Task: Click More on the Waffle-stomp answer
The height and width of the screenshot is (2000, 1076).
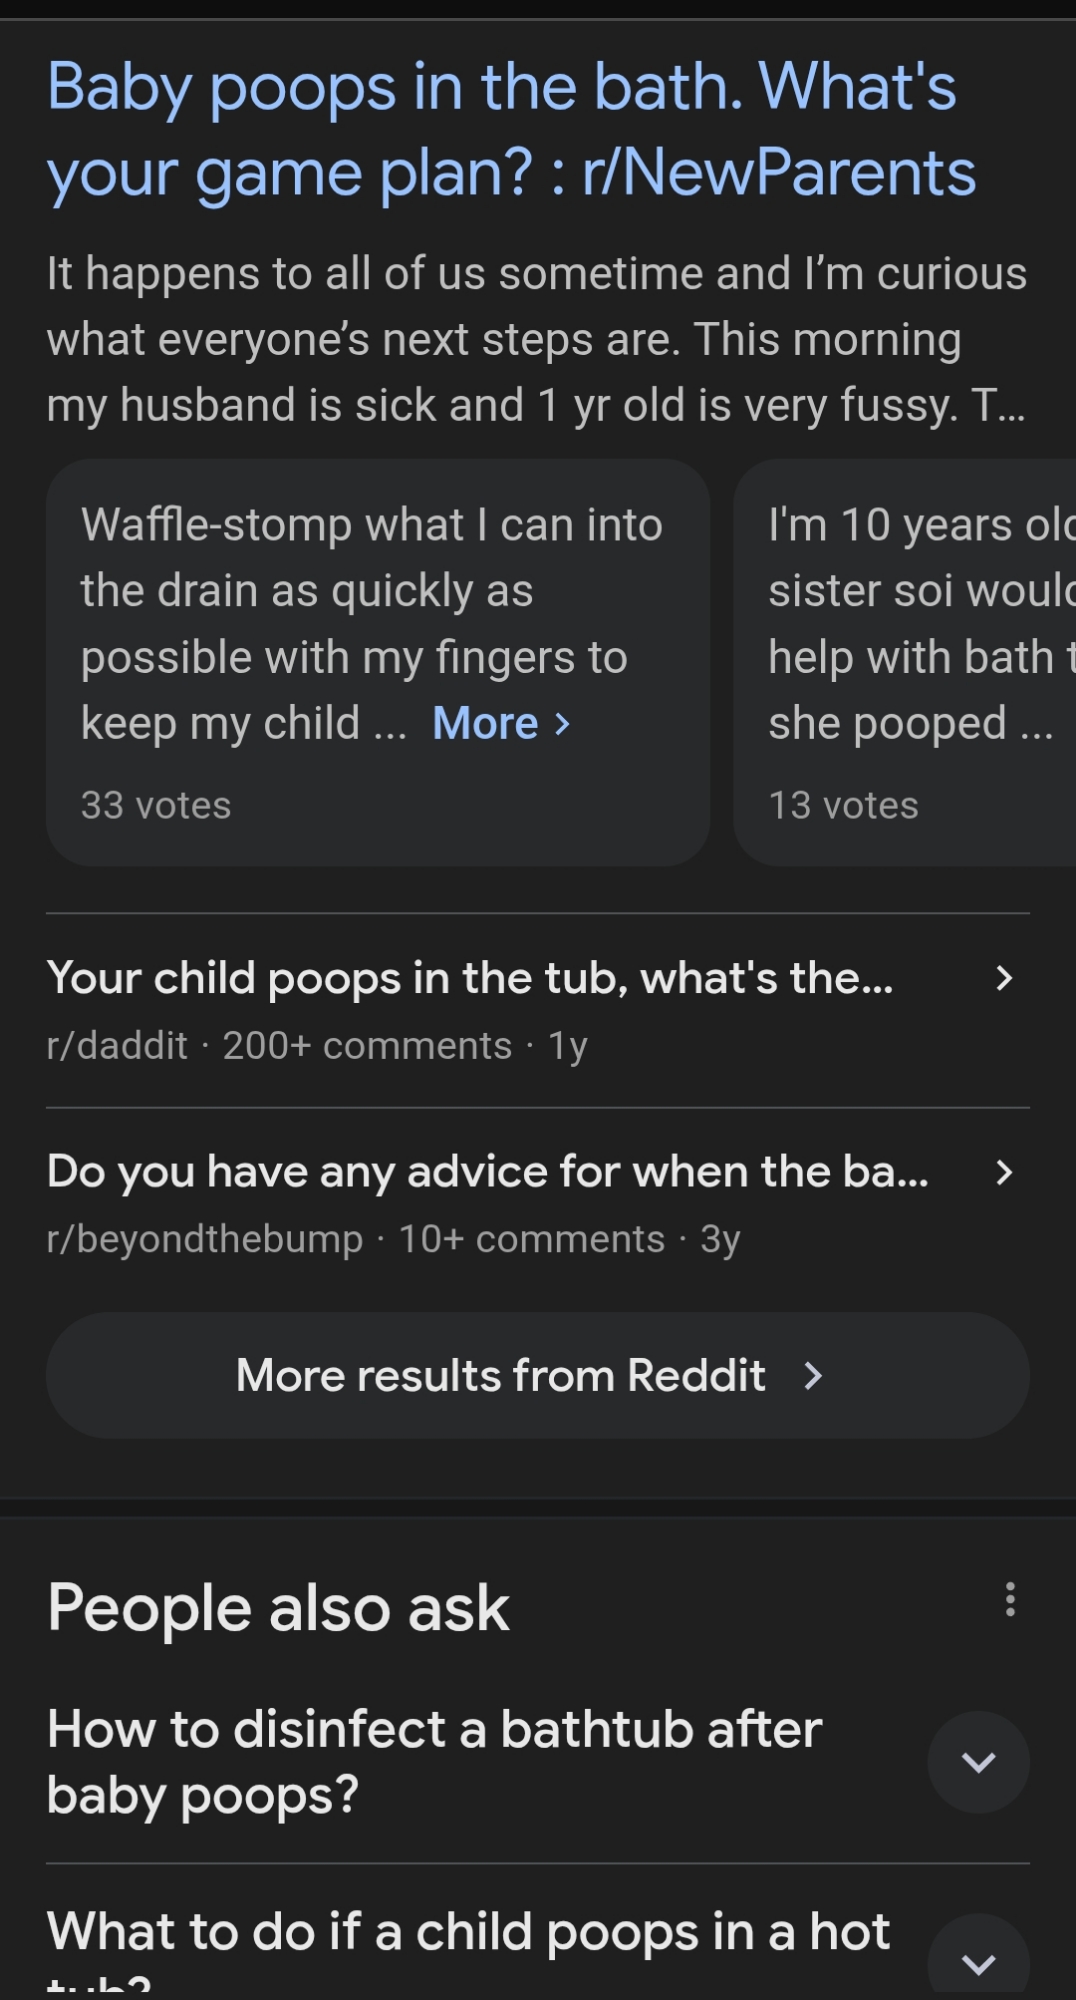Action: (x=485, y=724)
